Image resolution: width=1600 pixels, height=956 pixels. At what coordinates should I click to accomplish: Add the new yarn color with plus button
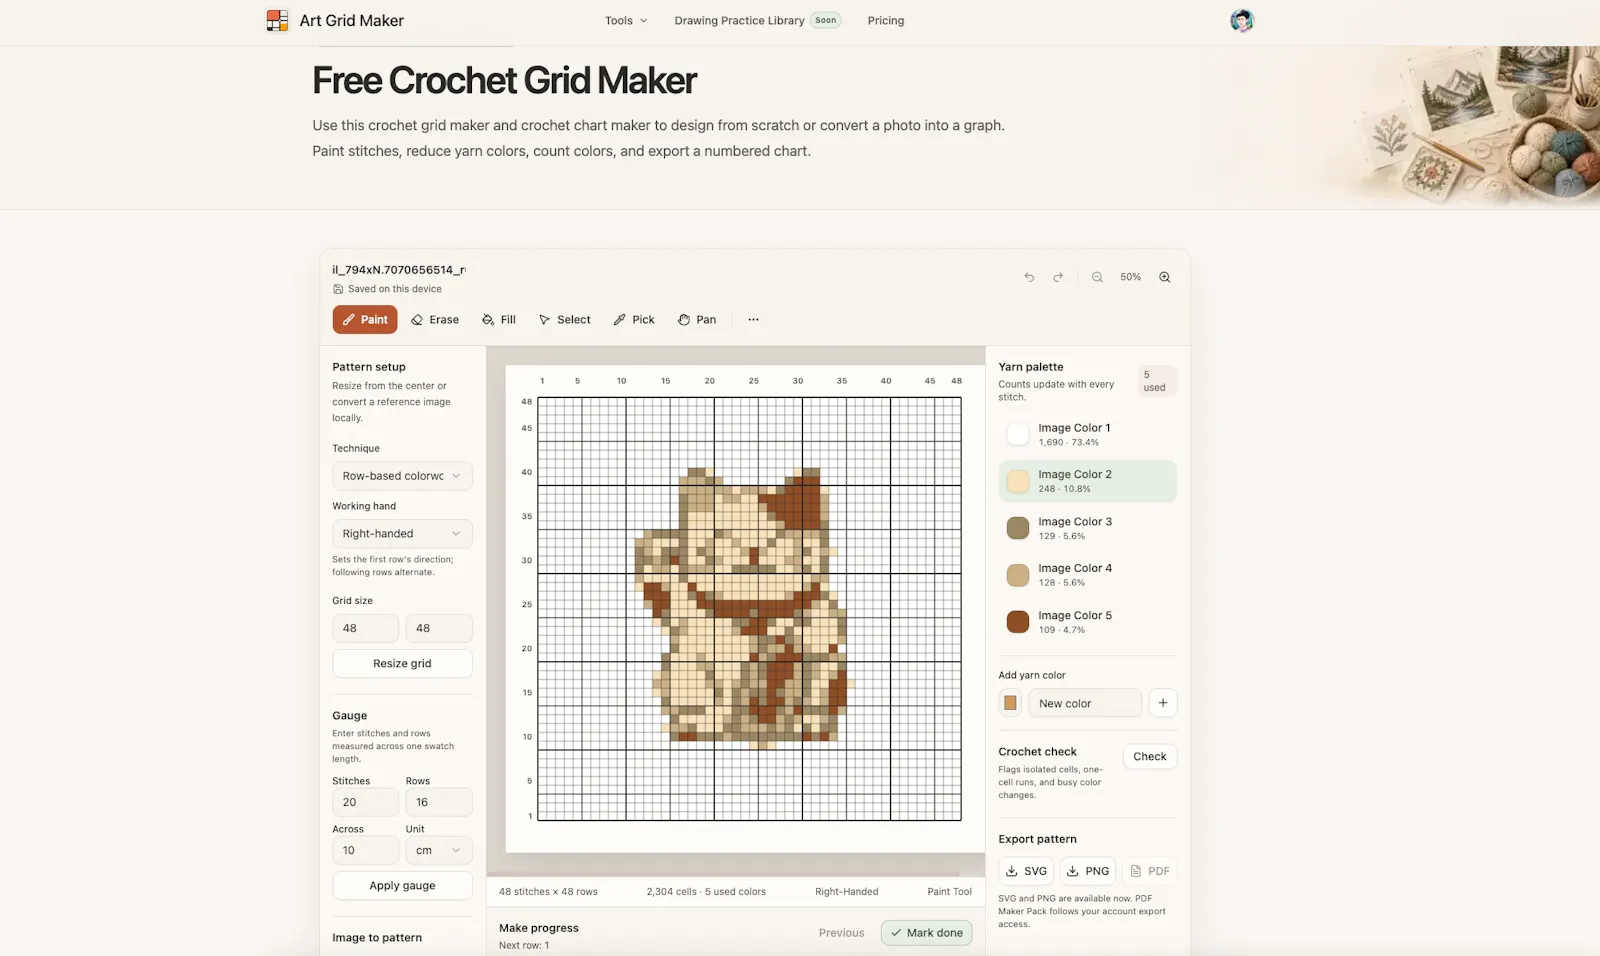(x=1163, y=703)
